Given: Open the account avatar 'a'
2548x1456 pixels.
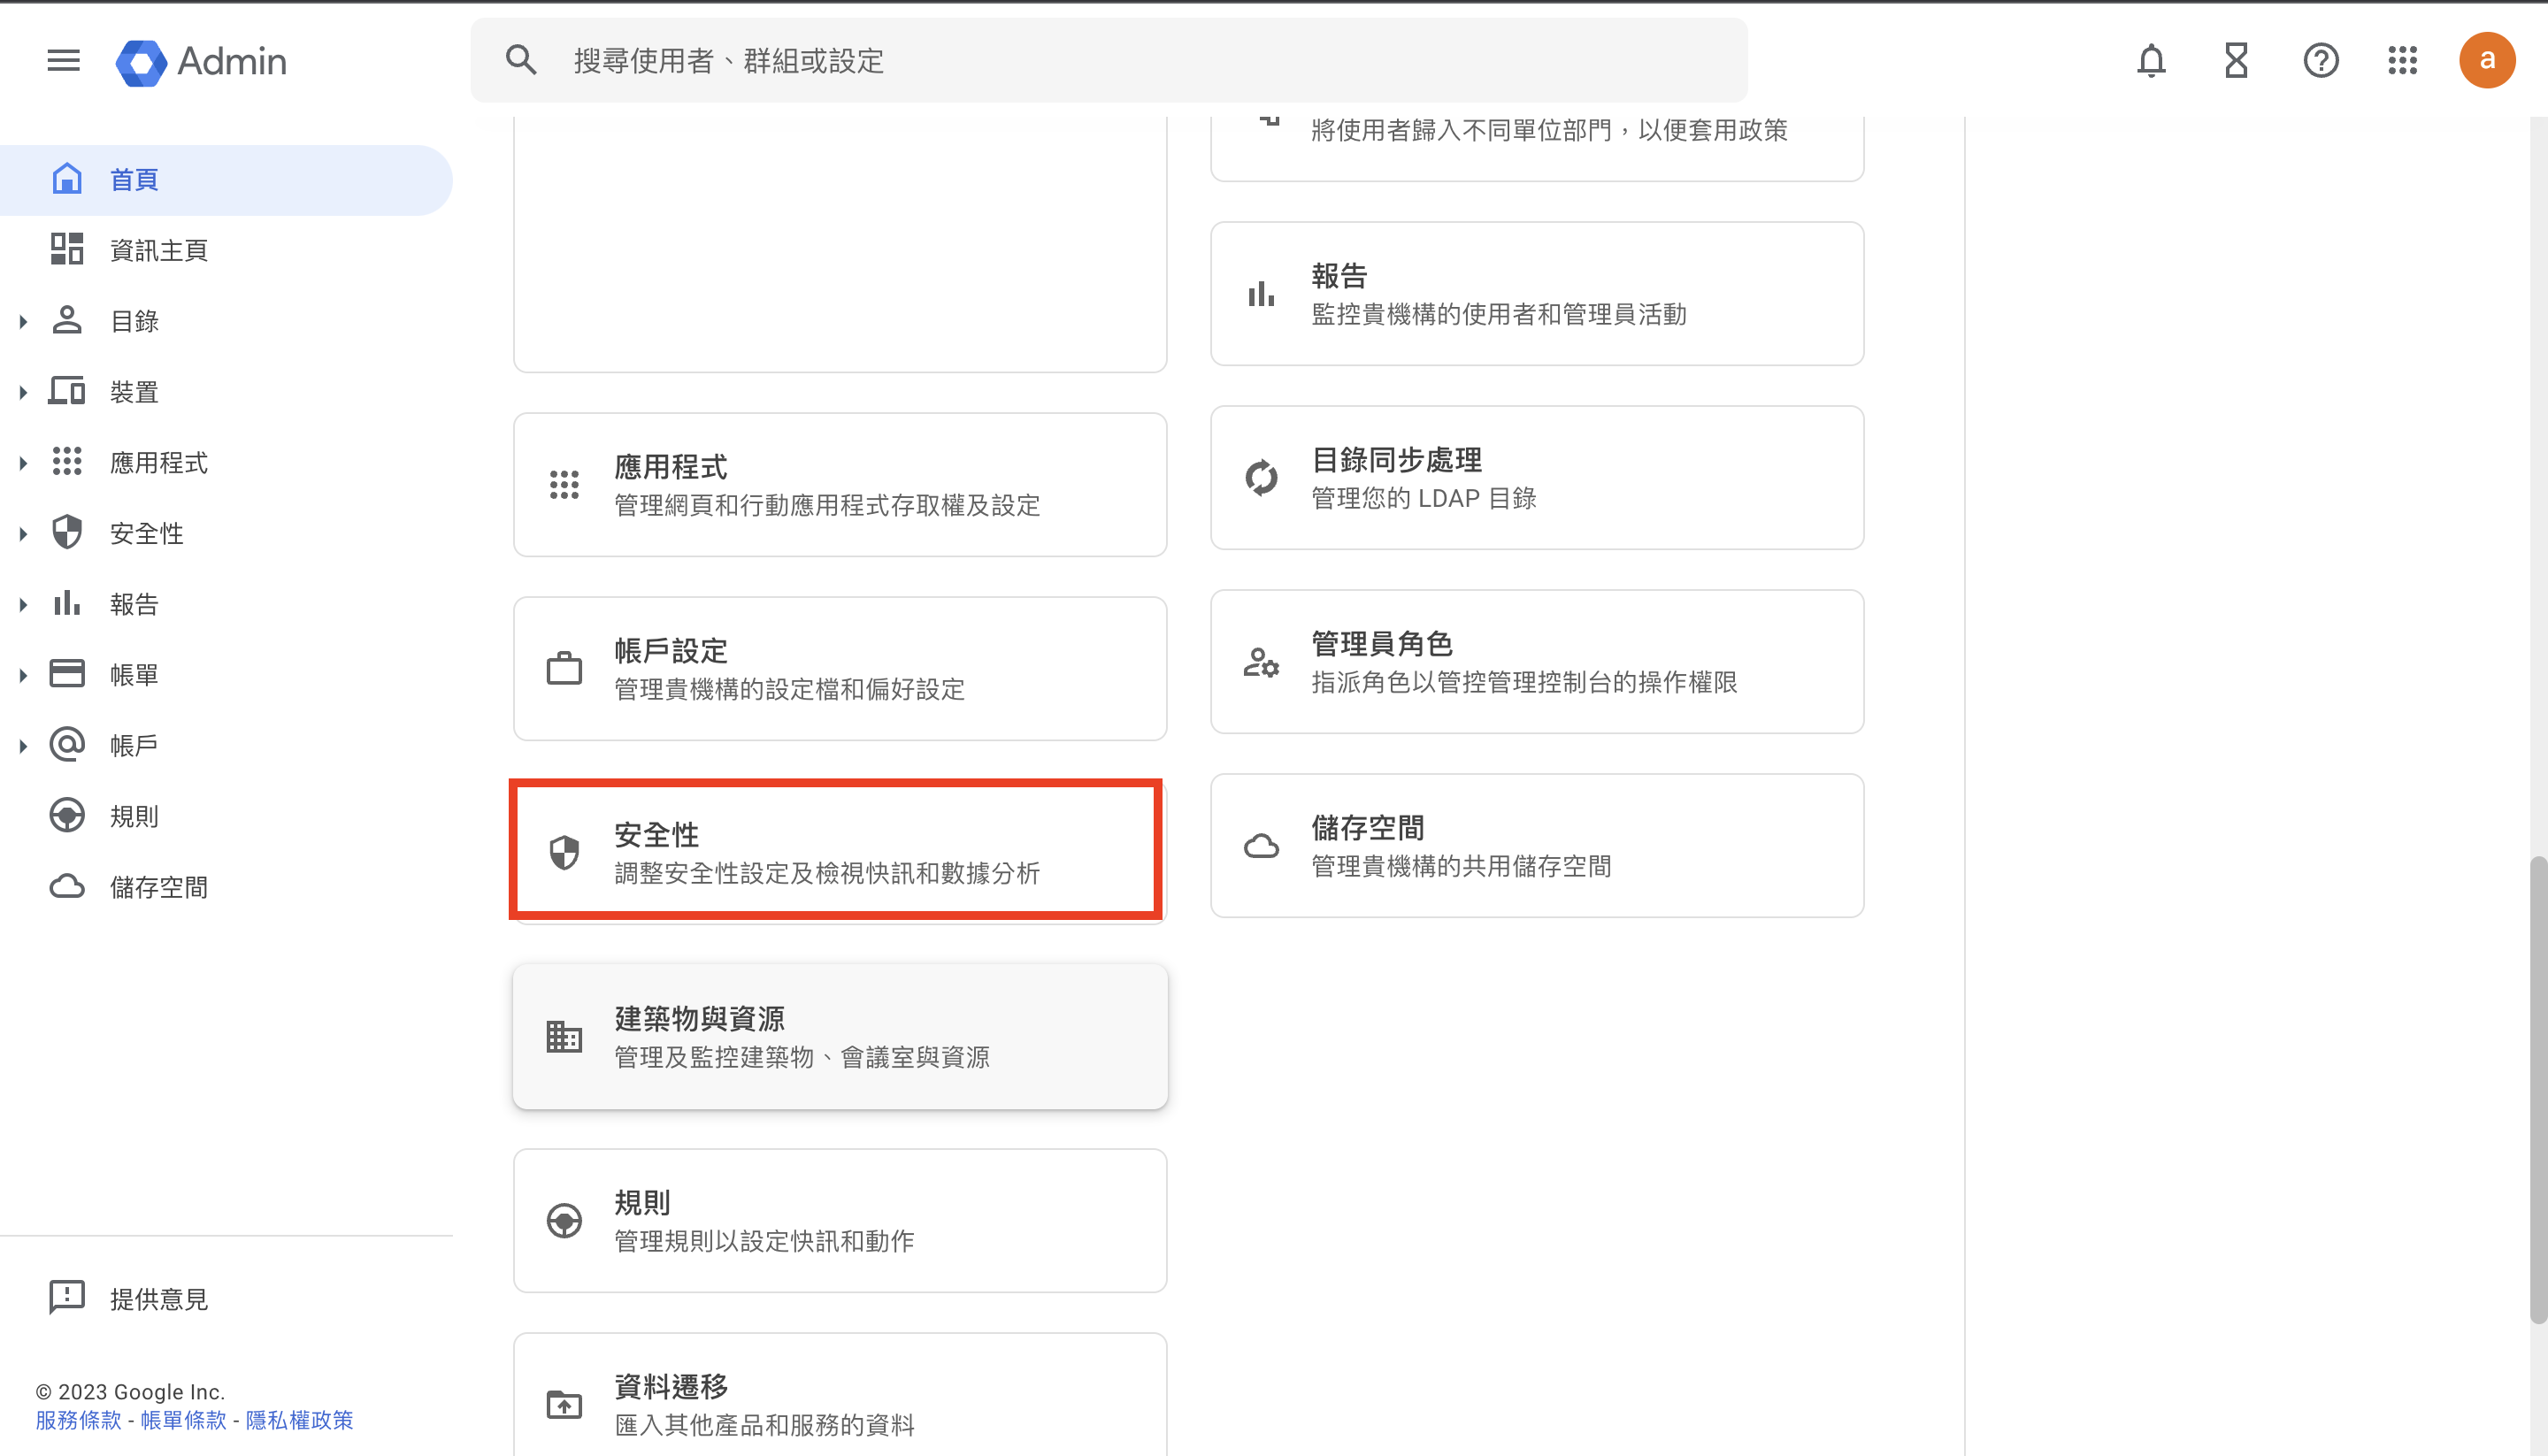Looking at the screenshot, I should pyautogui.click(x=2487, y=61).
